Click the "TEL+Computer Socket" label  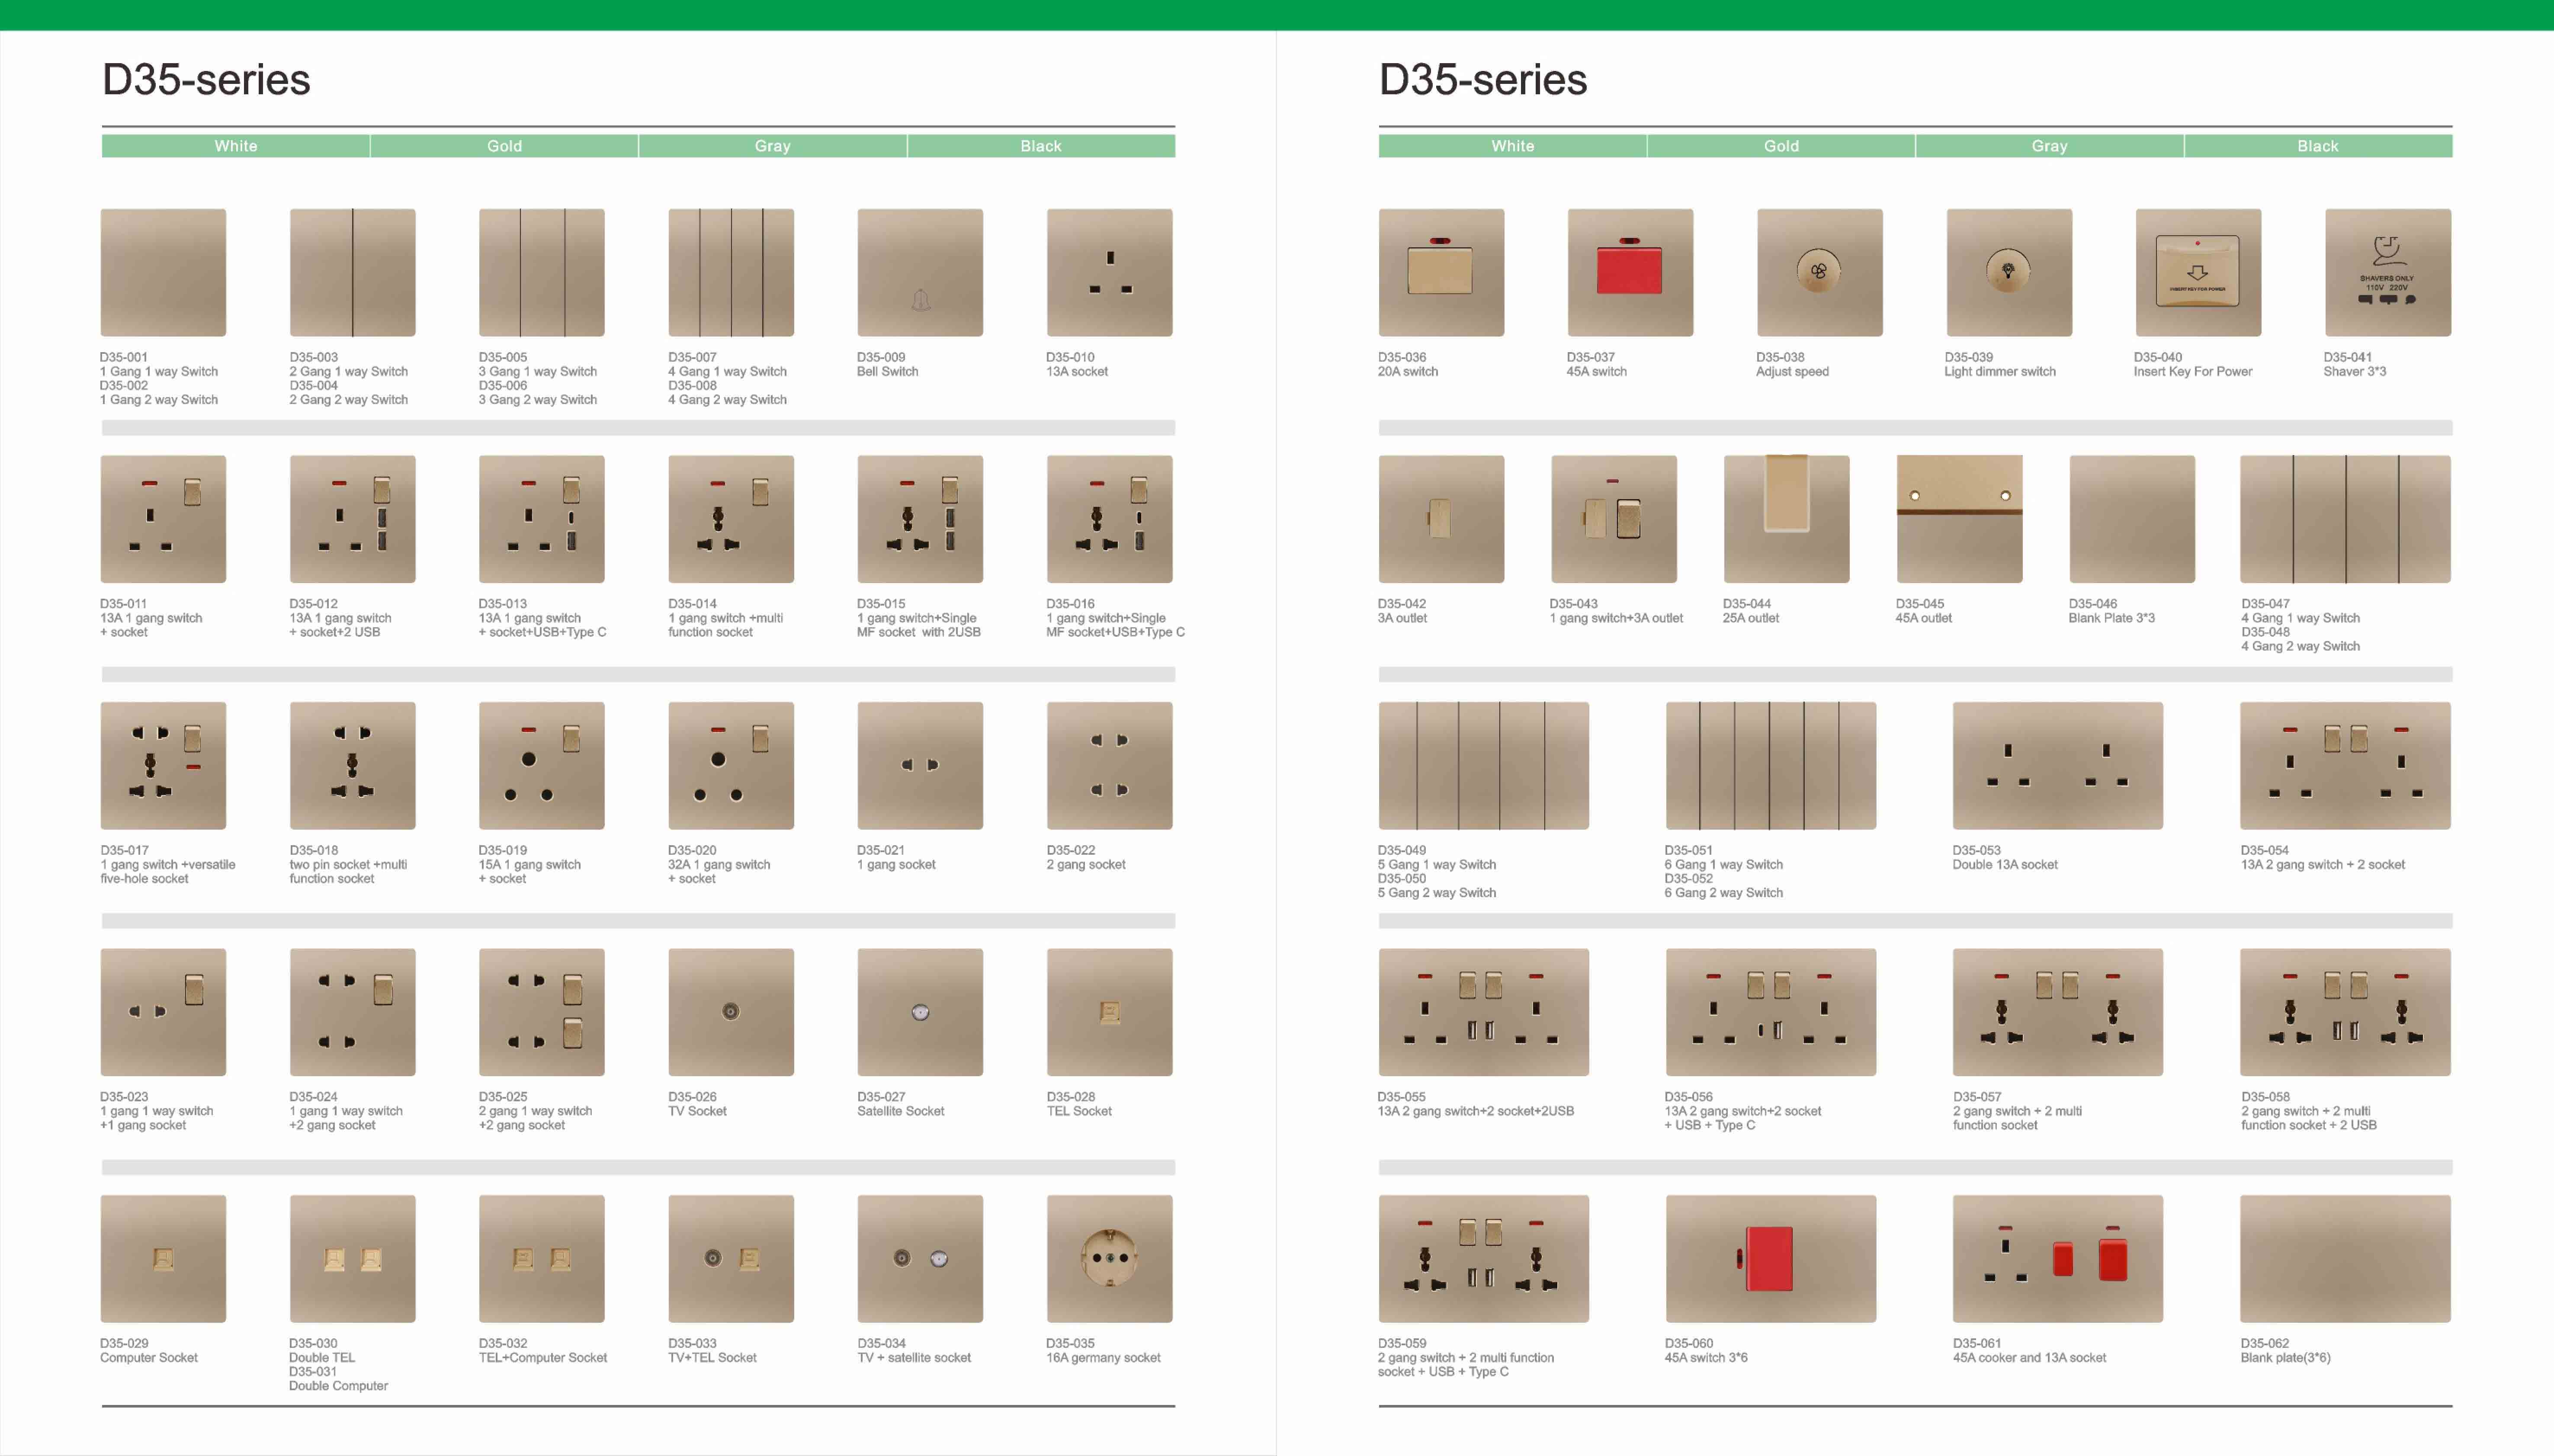coord(543,1357)
